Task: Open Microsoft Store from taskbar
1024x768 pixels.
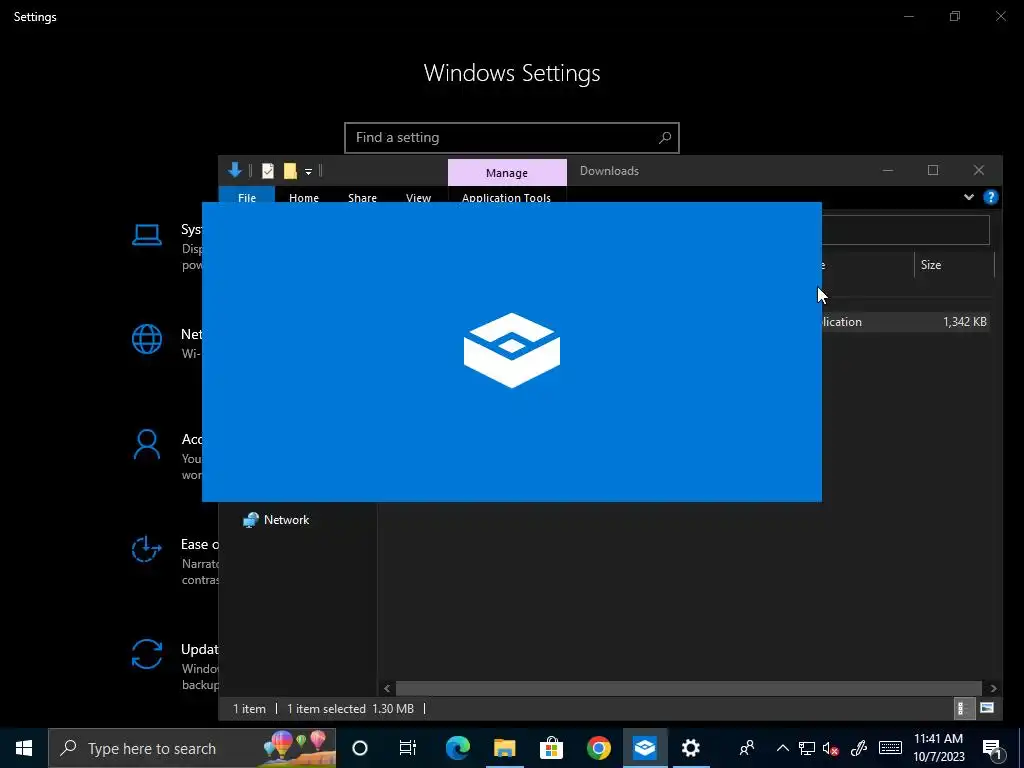Action: click(x=551, y=748)
